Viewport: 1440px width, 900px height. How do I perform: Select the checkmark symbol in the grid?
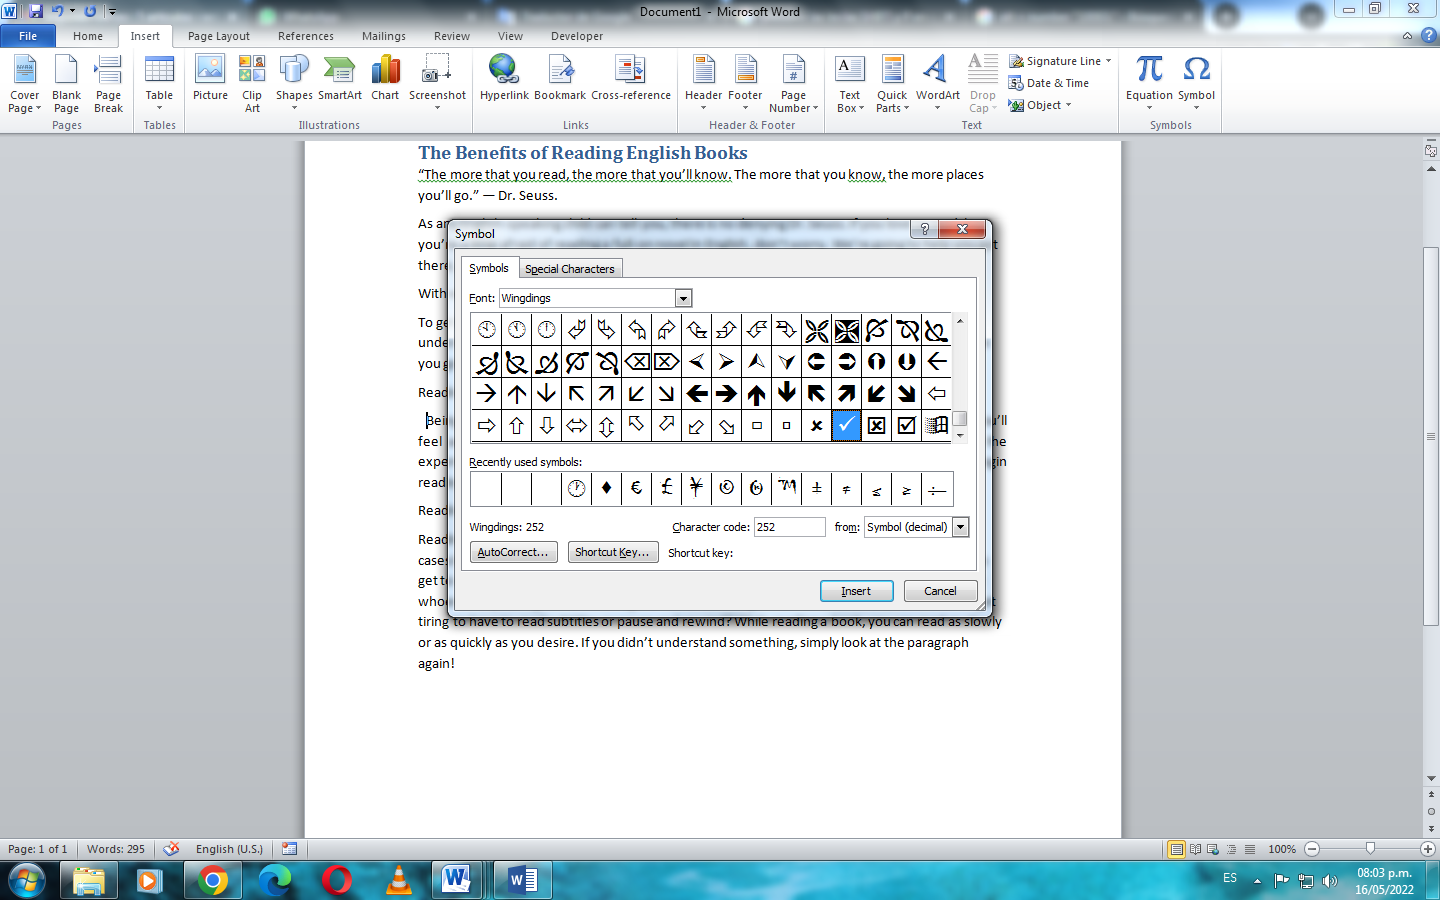coord(846,425)
